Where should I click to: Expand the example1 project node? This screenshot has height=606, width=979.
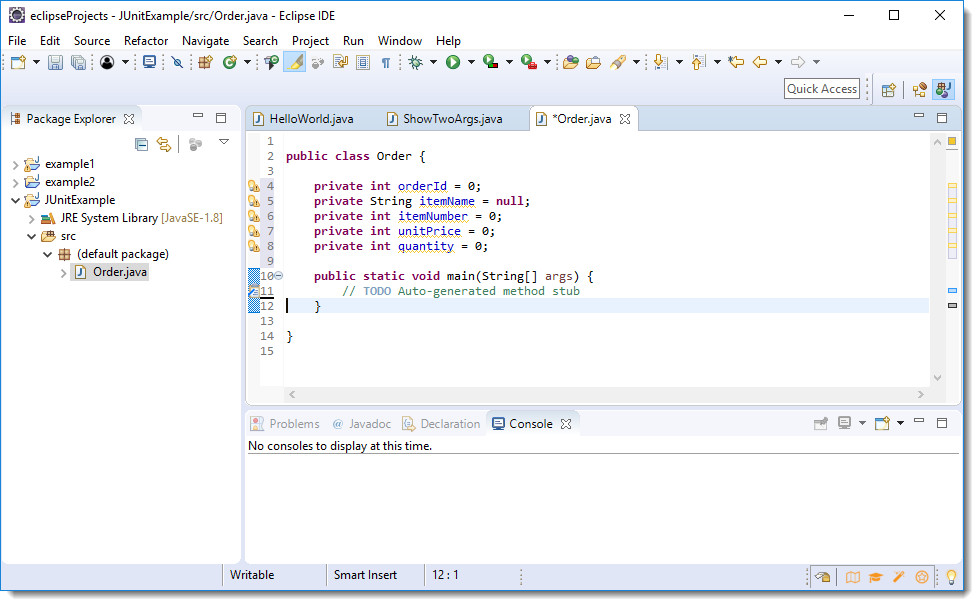pos(16,165)
